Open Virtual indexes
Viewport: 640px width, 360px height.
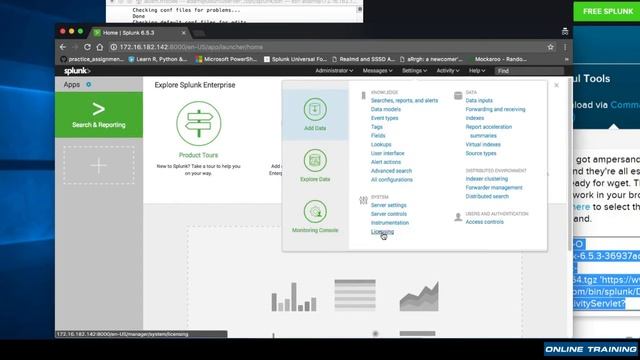[x=483, y=144]
